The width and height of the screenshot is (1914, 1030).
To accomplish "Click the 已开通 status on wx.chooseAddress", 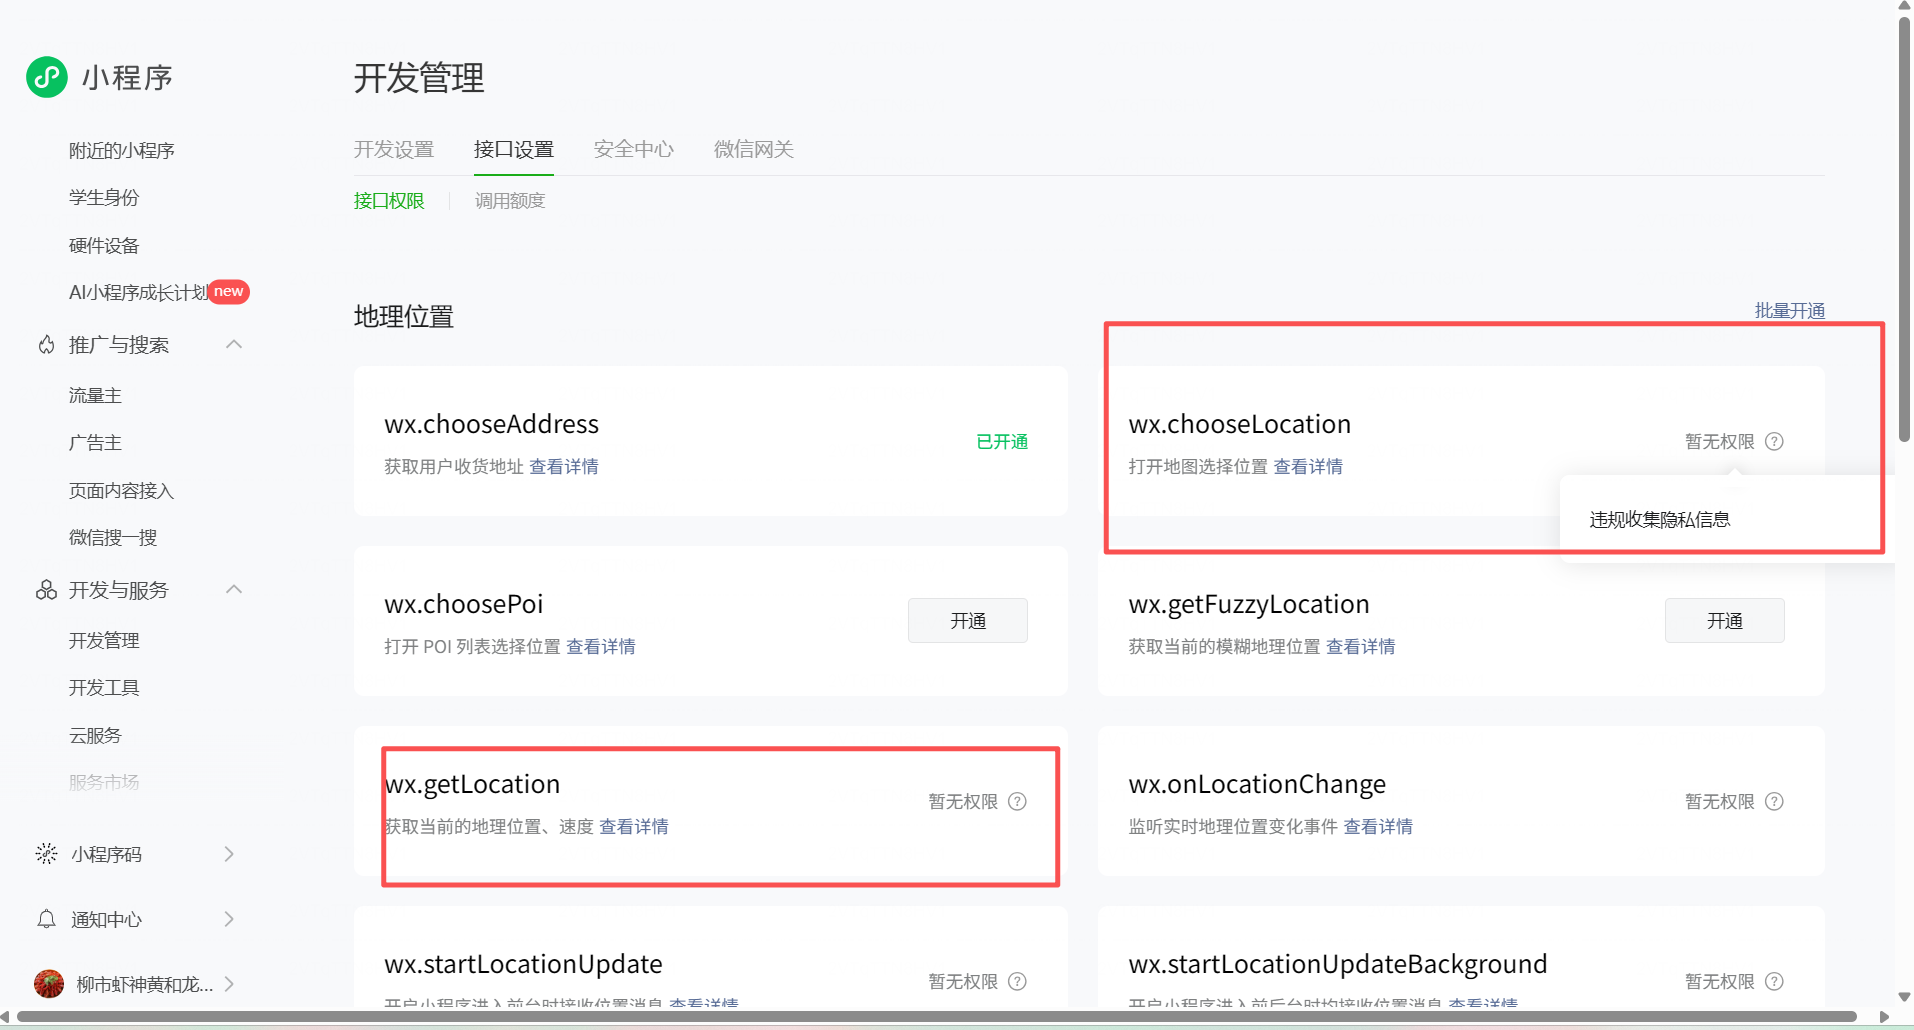I will click(1002, 442).
